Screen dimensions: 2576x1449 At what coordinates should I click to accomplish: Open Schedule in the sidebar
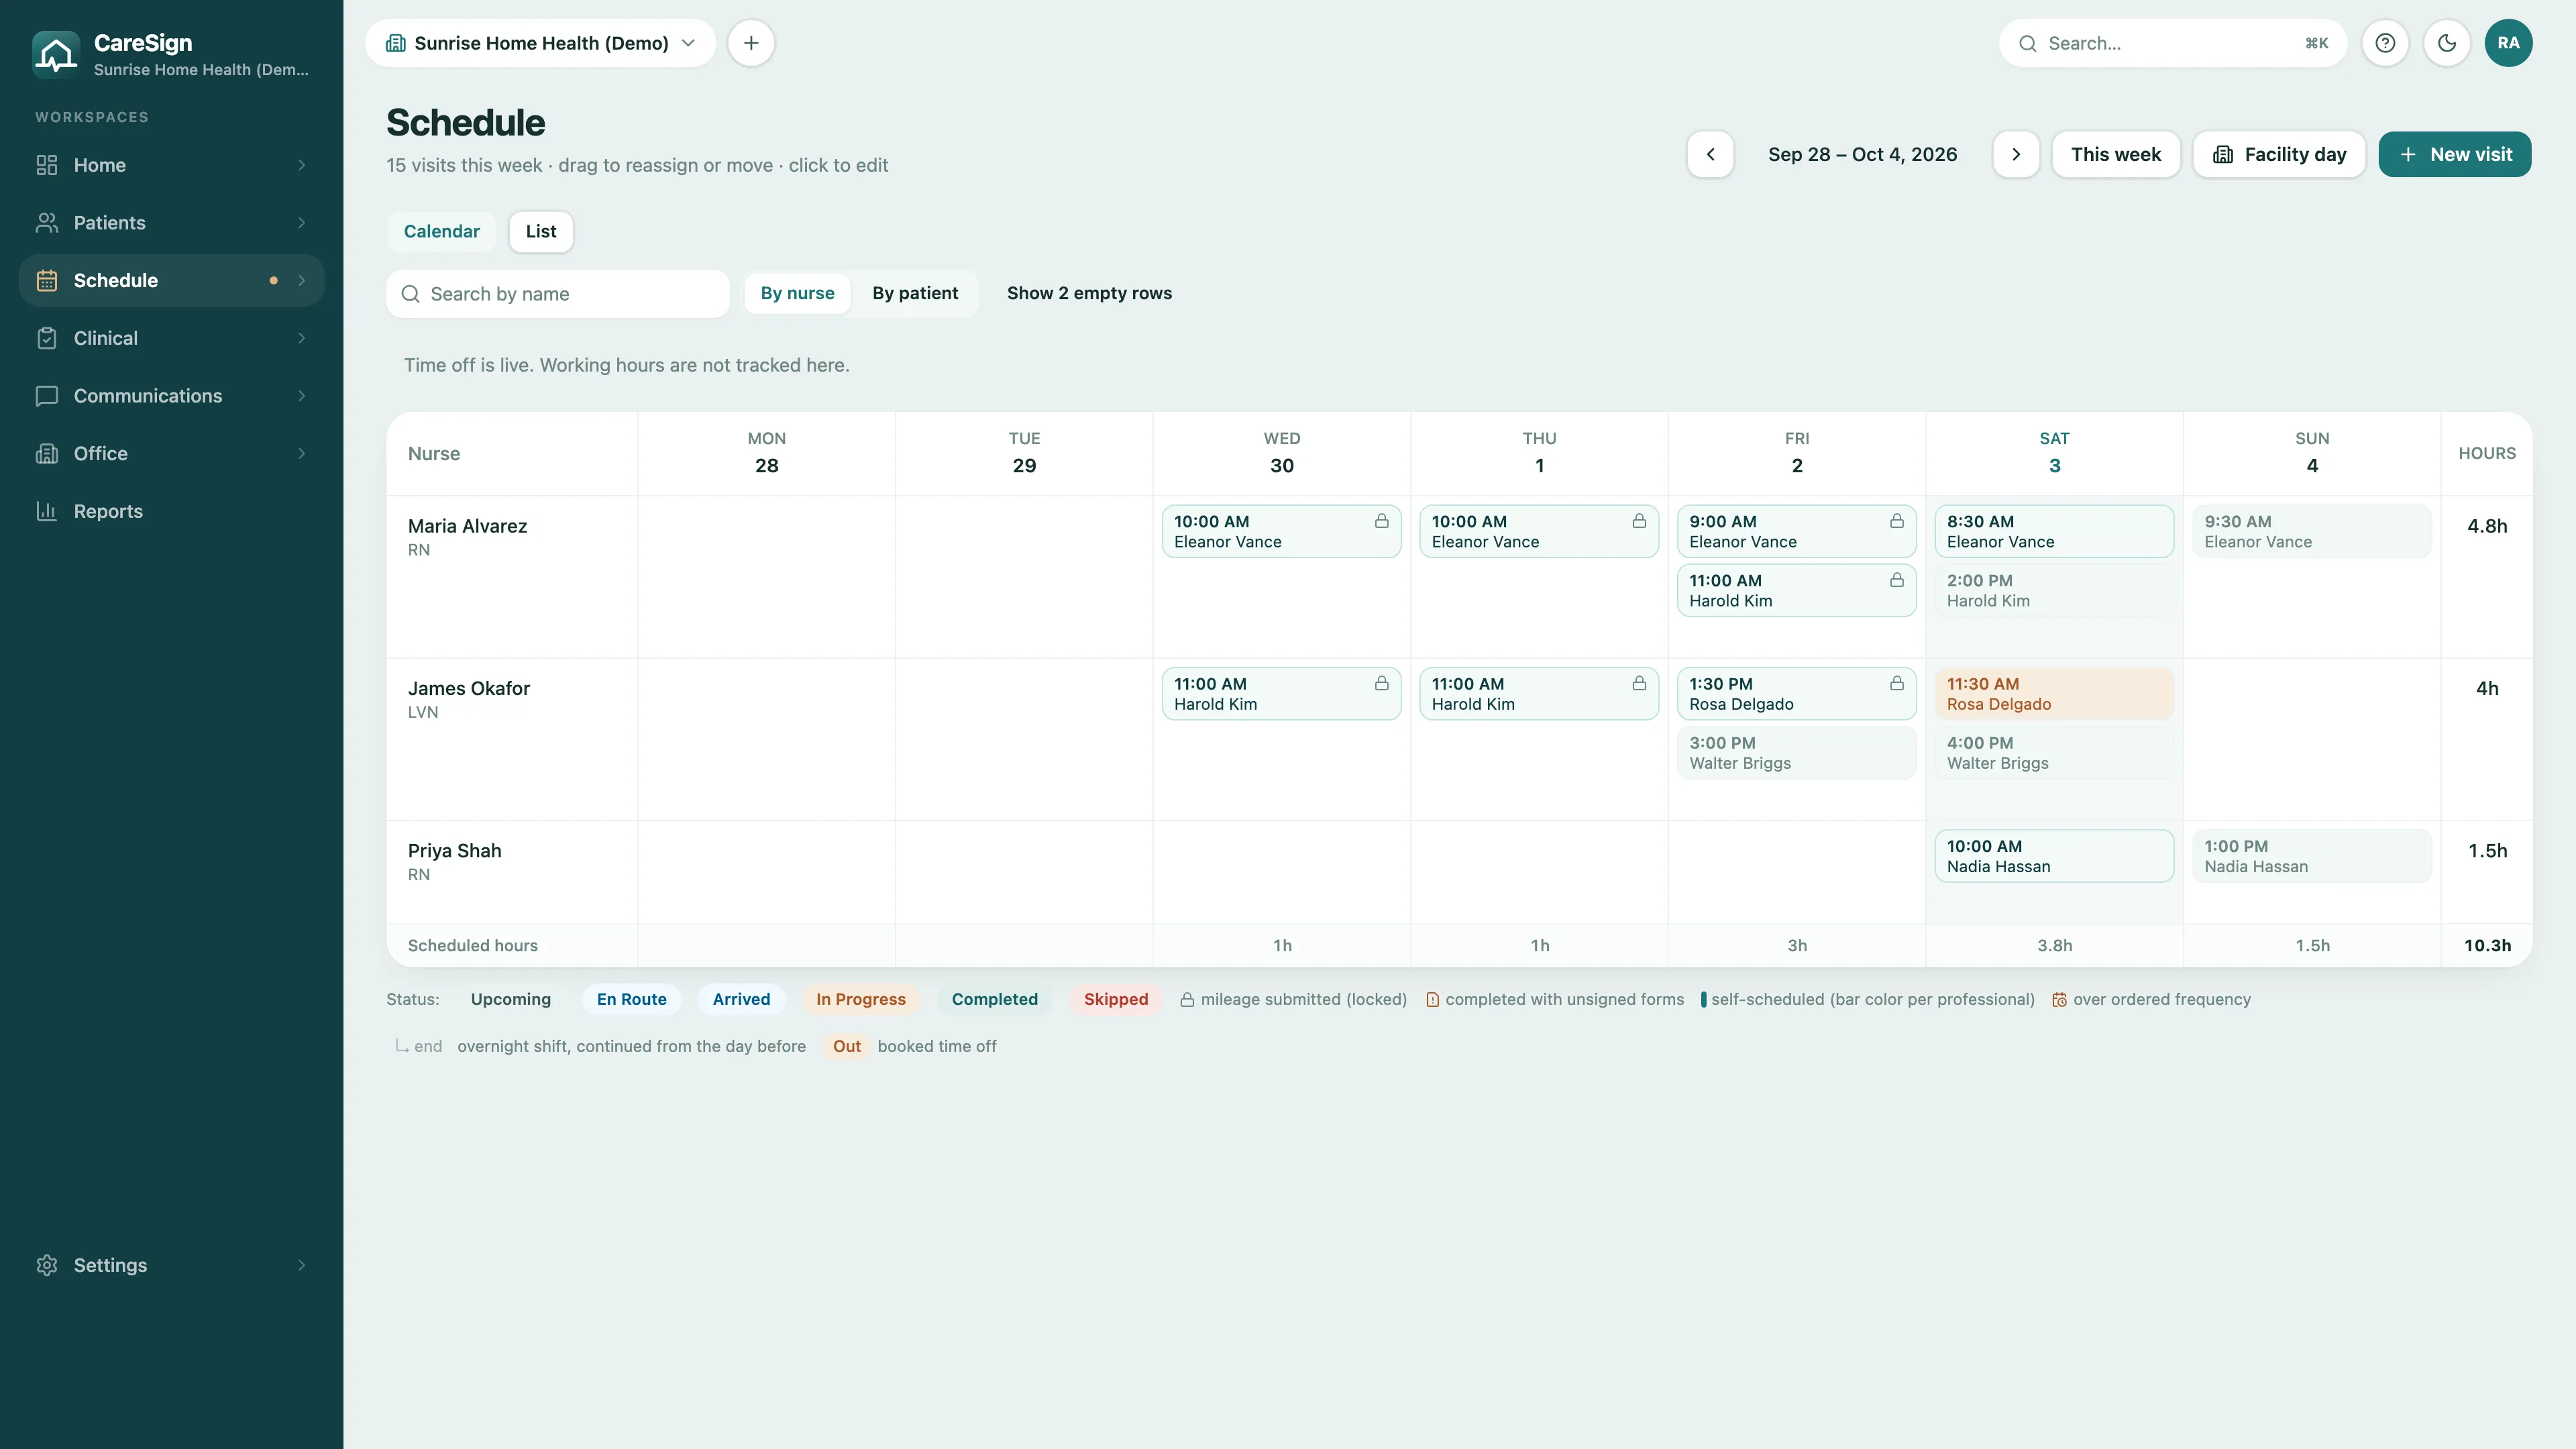pos(171,280)
